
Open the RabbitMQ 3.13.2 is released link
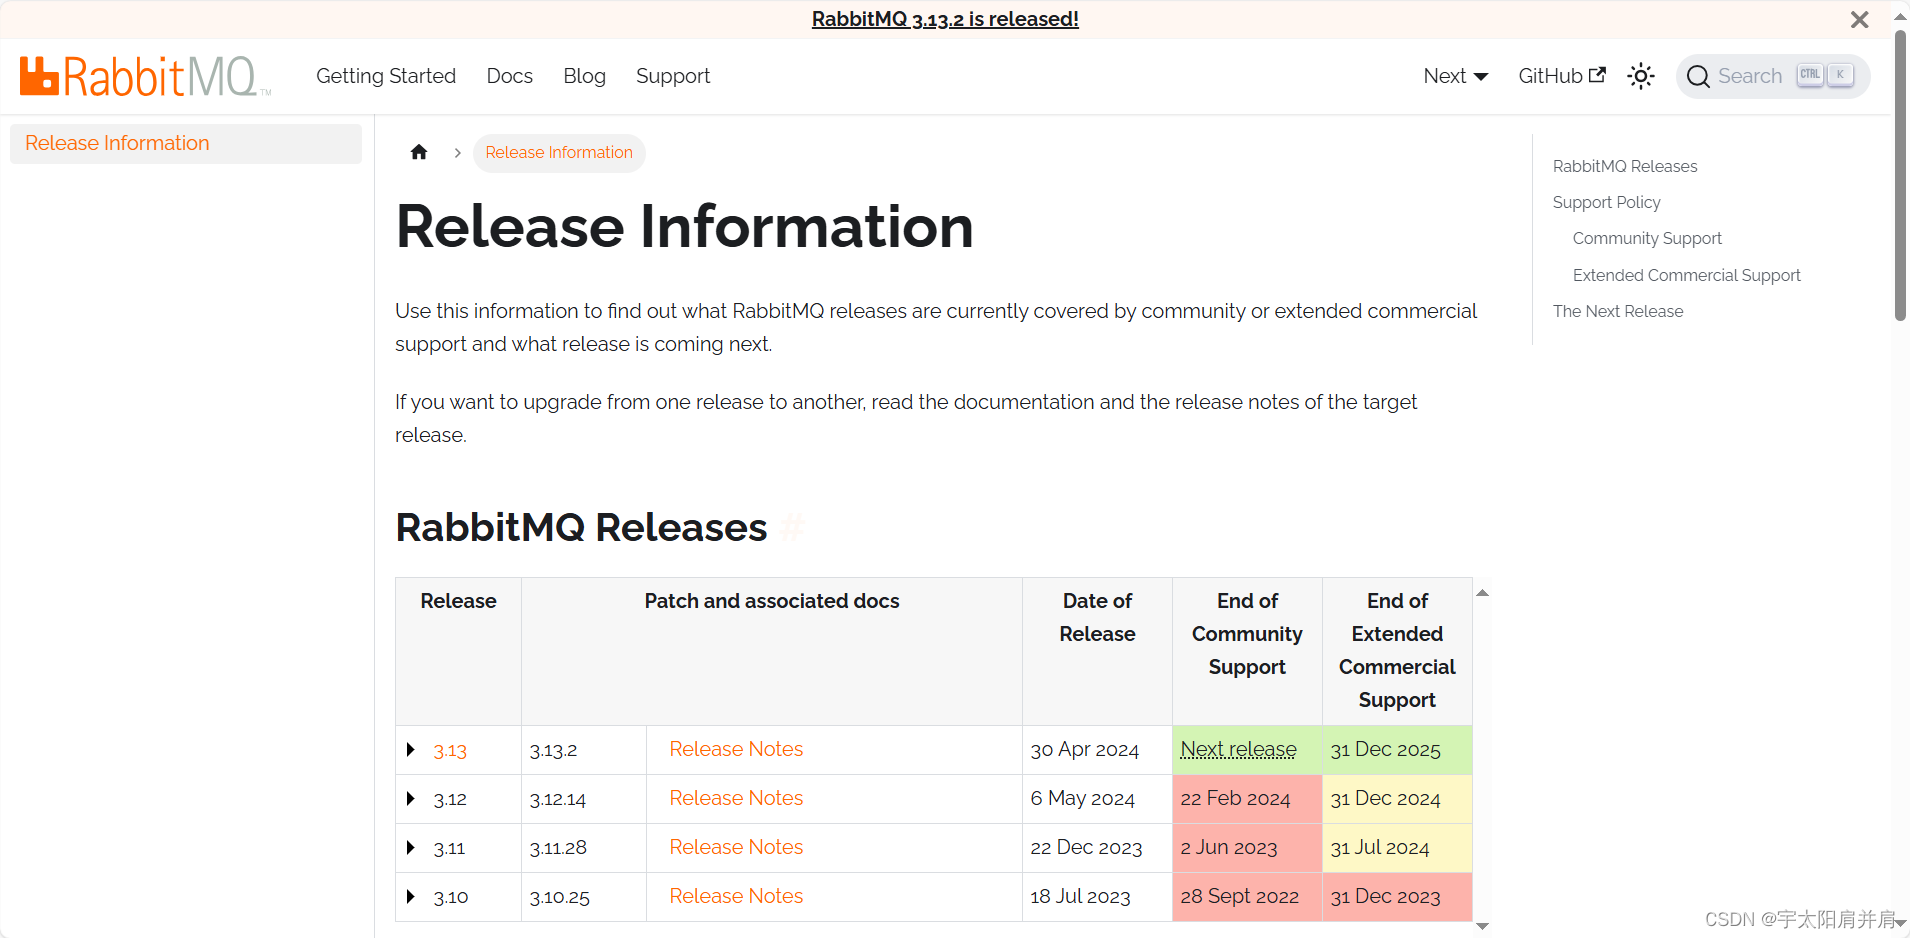point(945,19)
